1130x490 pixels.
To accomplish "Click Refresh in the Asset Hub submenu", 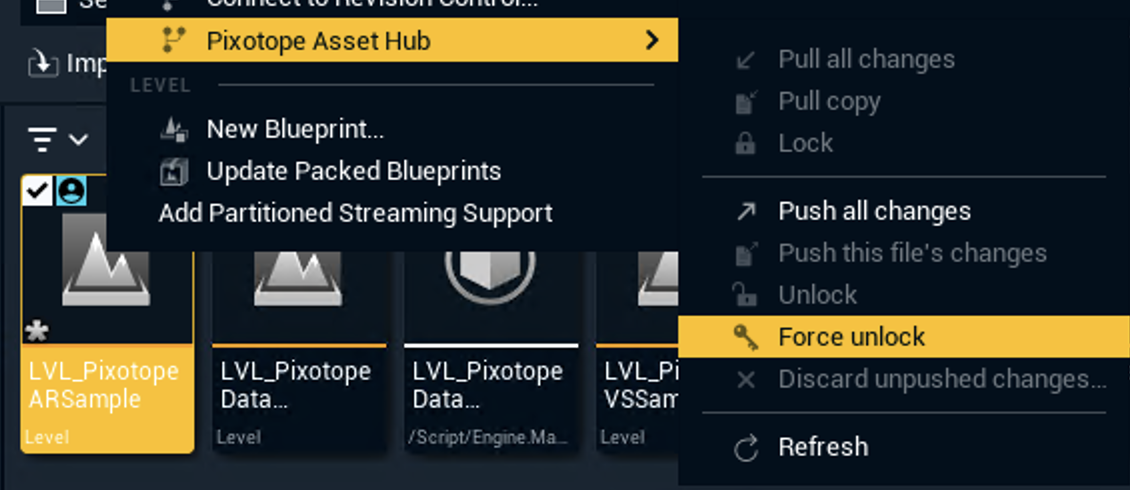I will (x=823, y=447).
